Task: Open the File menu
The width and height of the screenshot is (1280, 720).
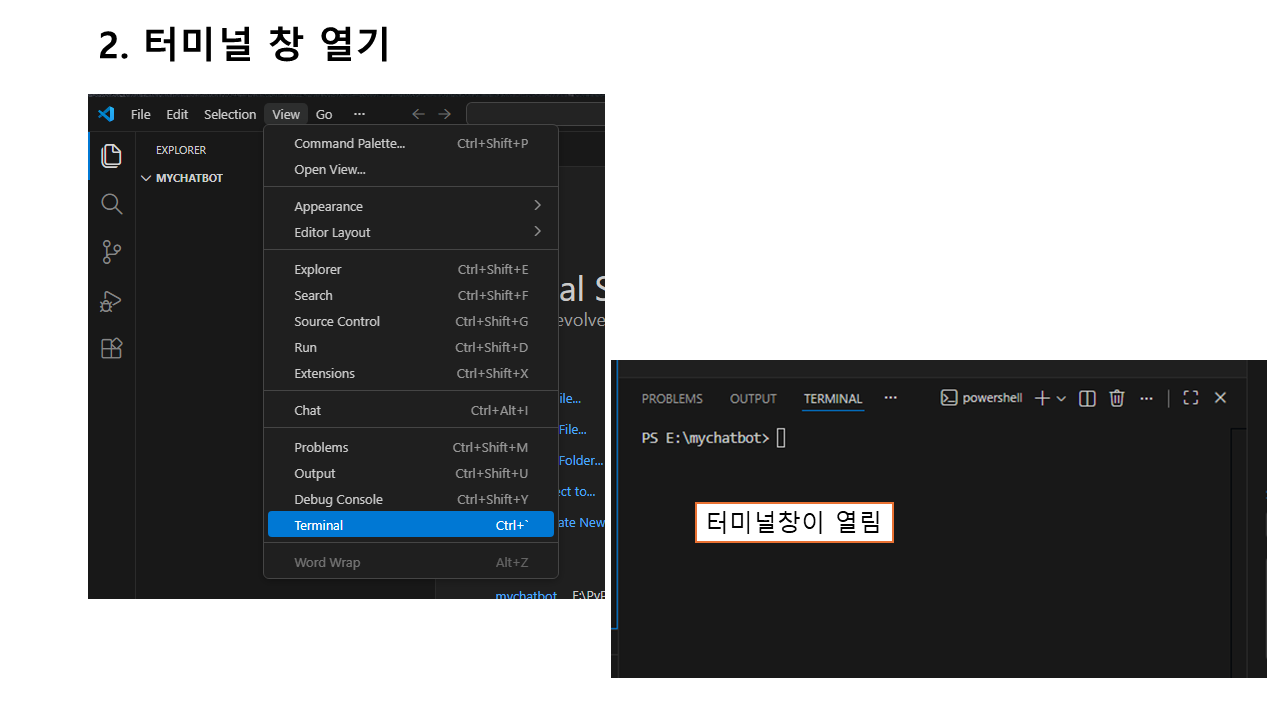Action: [141, 114]
